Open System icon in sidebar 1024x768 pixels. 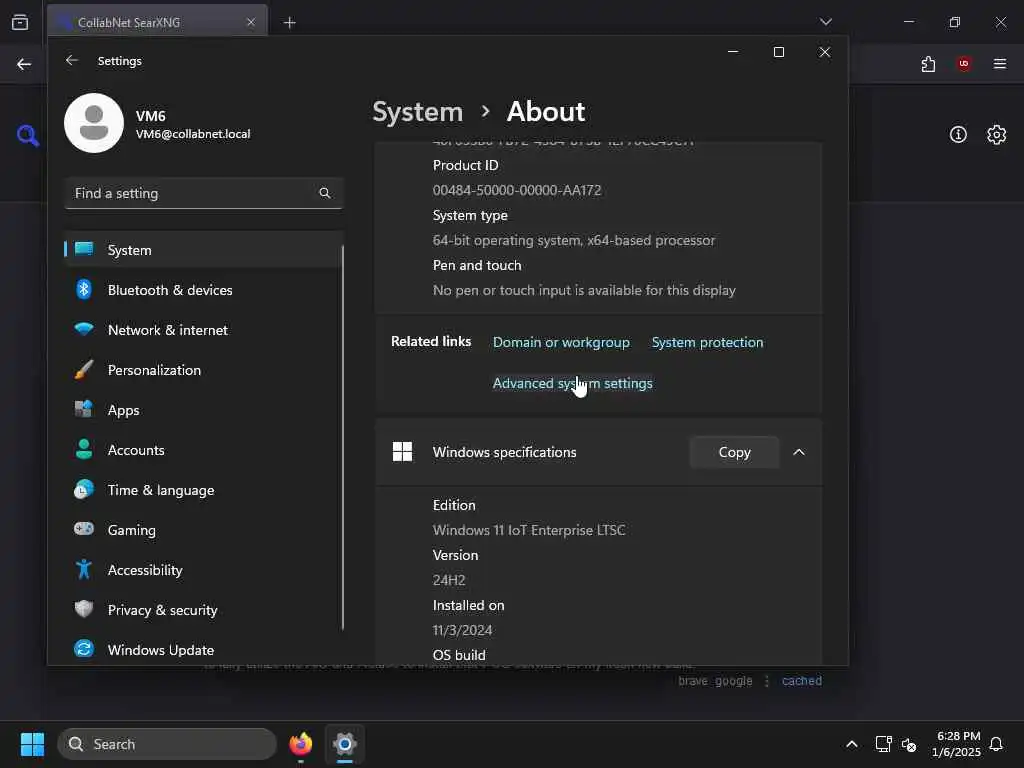point(84,249)
